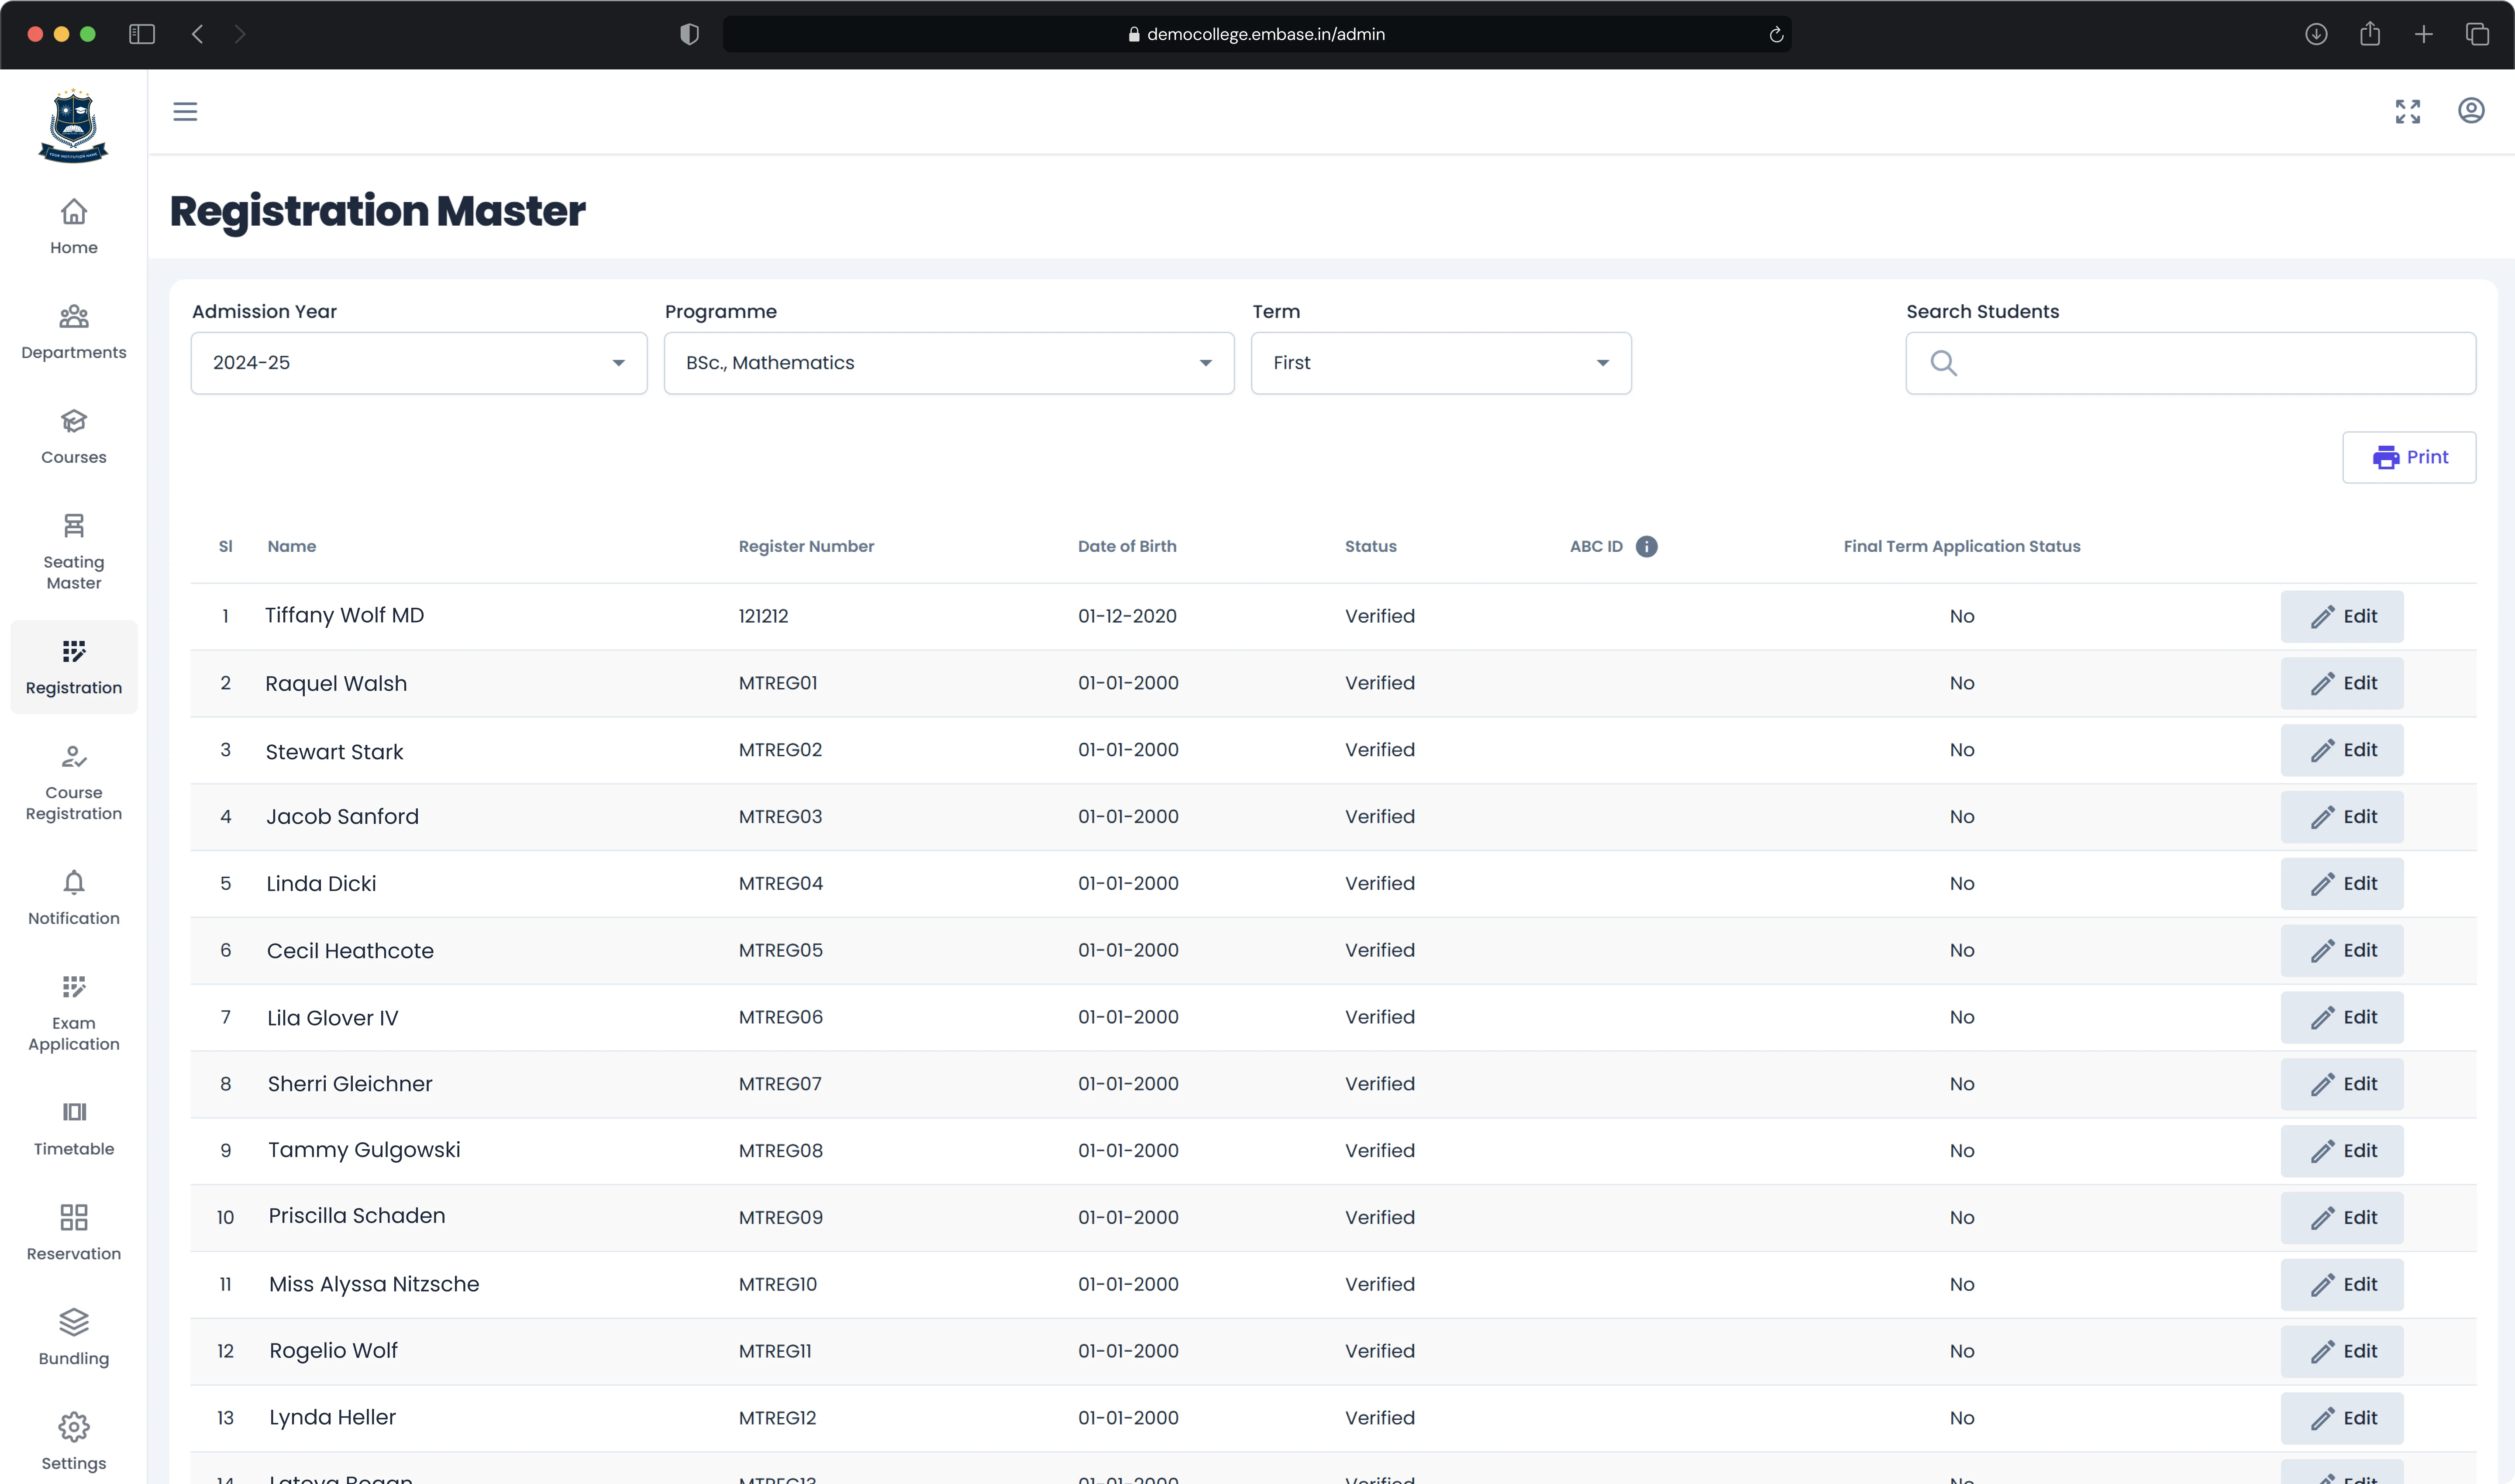Click the Search Students field
Image resolution: width=2515 pixels, height=1484 pixels.
point(2191,363)
